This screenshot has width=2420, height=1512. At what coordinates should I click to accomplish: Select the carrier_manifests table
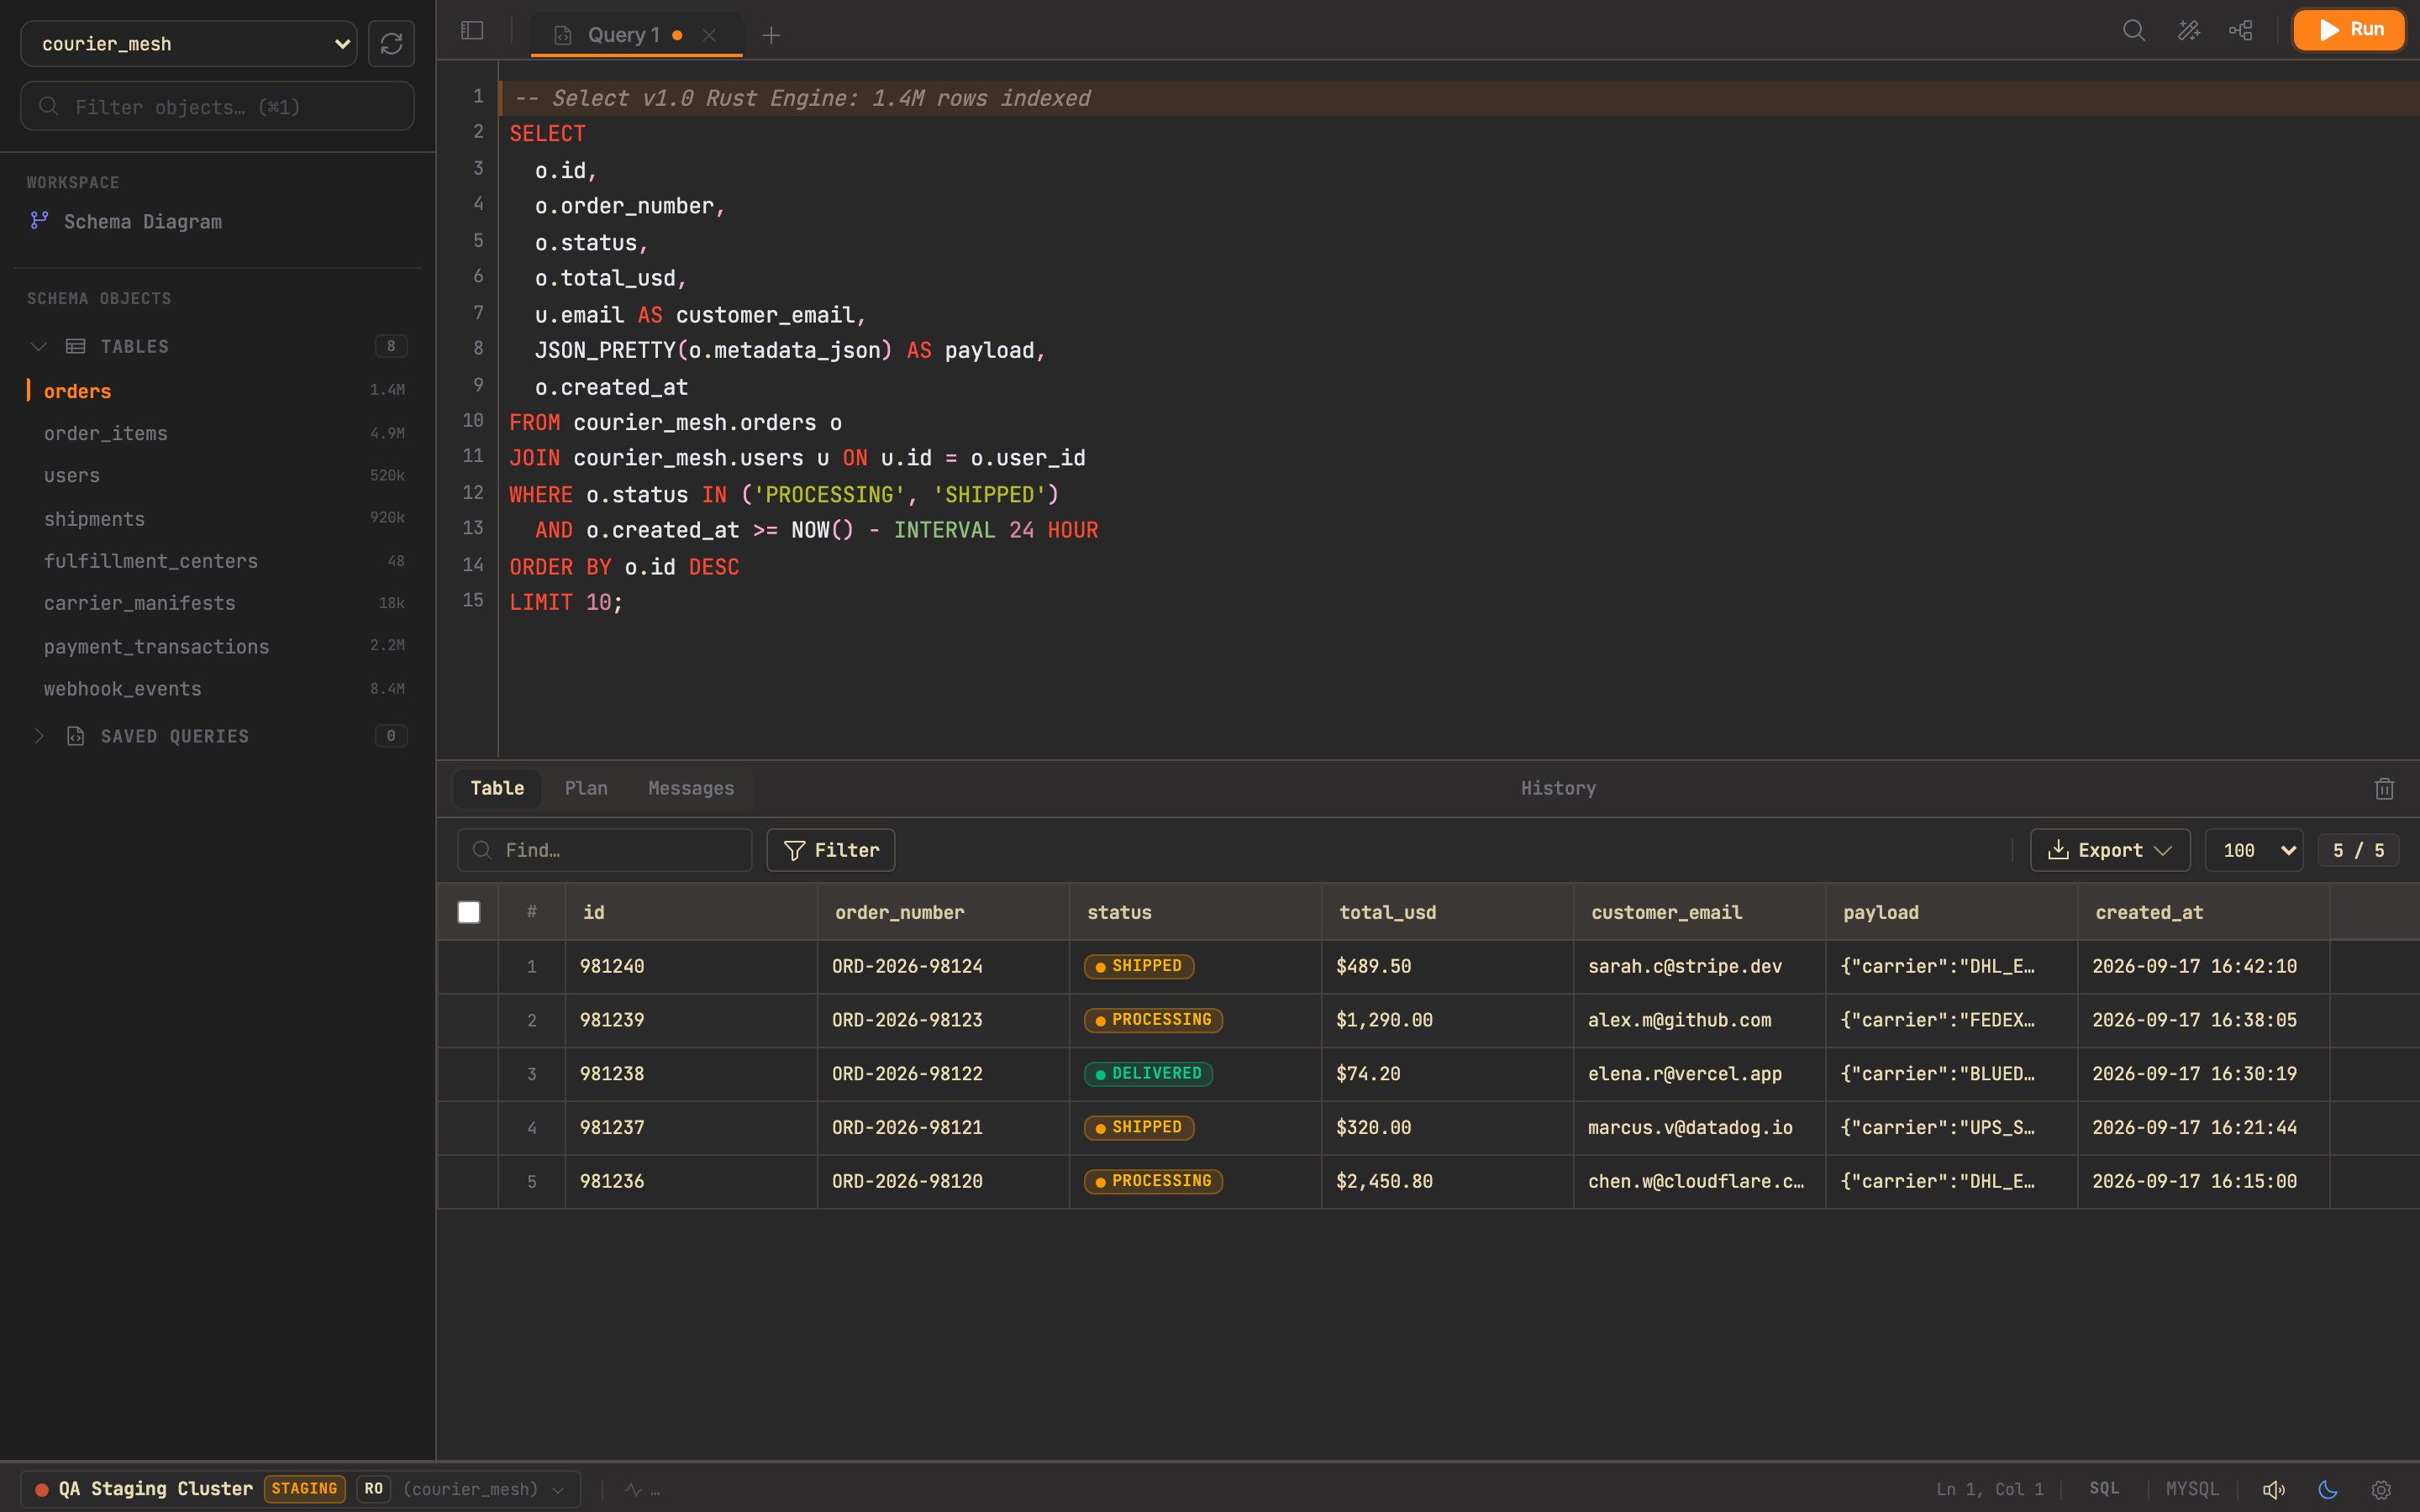218,603
